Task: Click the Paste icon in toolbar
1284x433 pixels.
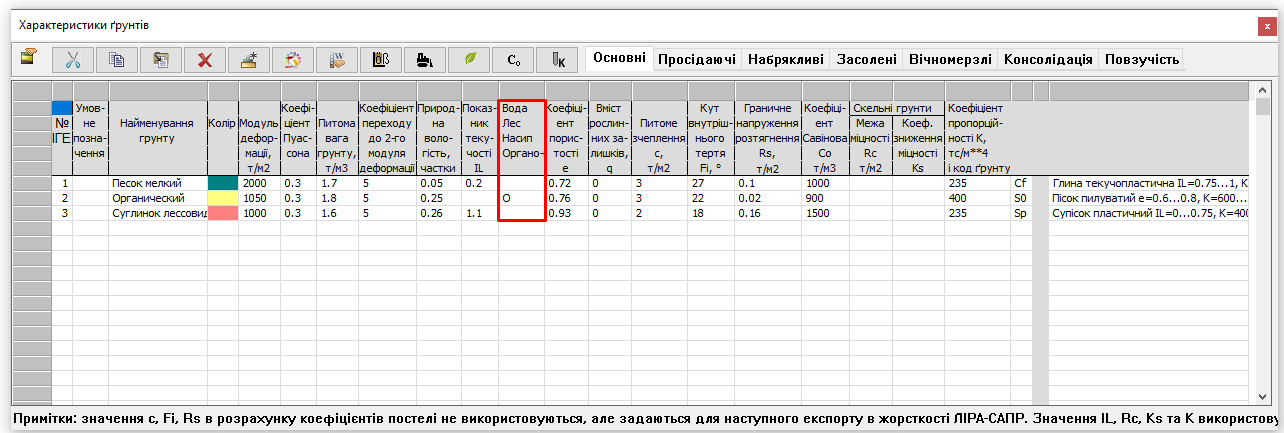Action: [x=160, y=60]
